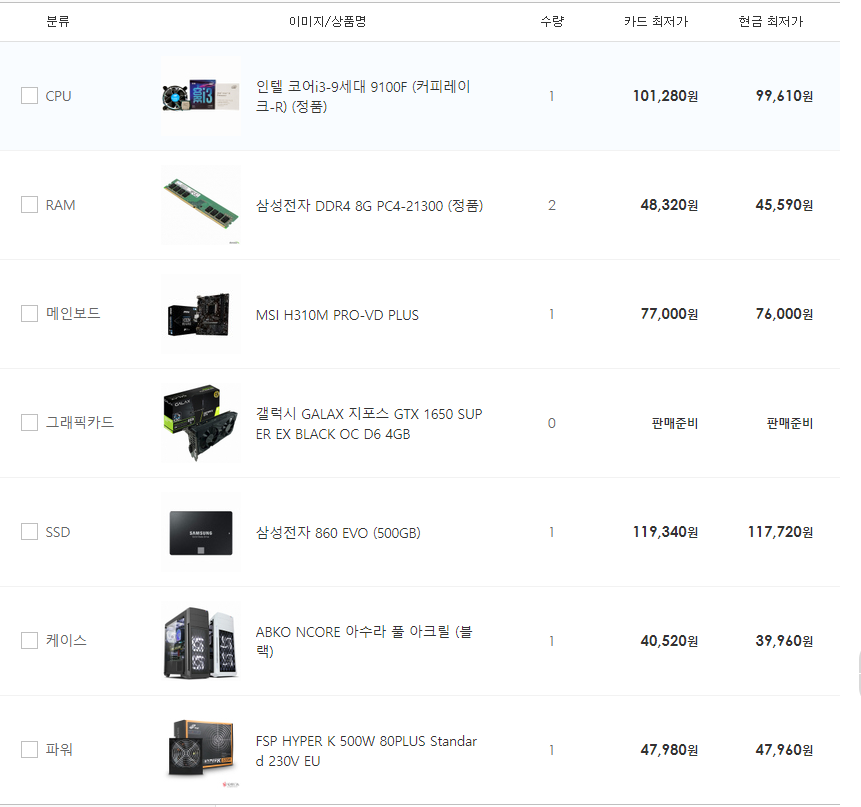Click the SSD category label

[58, 532]
